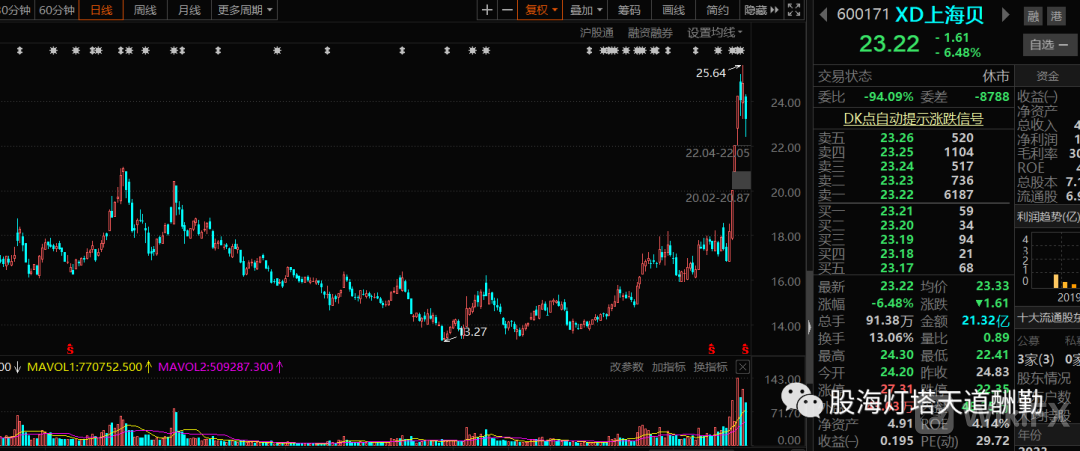Click the 卖四 ask price 23.25
The height and width of the screenshot is (451, 1080).
(x=897, y=151)
